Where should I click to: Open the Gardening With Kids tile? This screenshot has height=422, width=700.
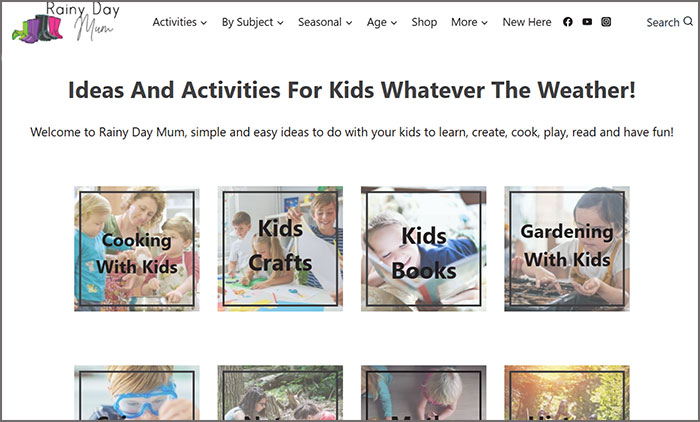566,249
